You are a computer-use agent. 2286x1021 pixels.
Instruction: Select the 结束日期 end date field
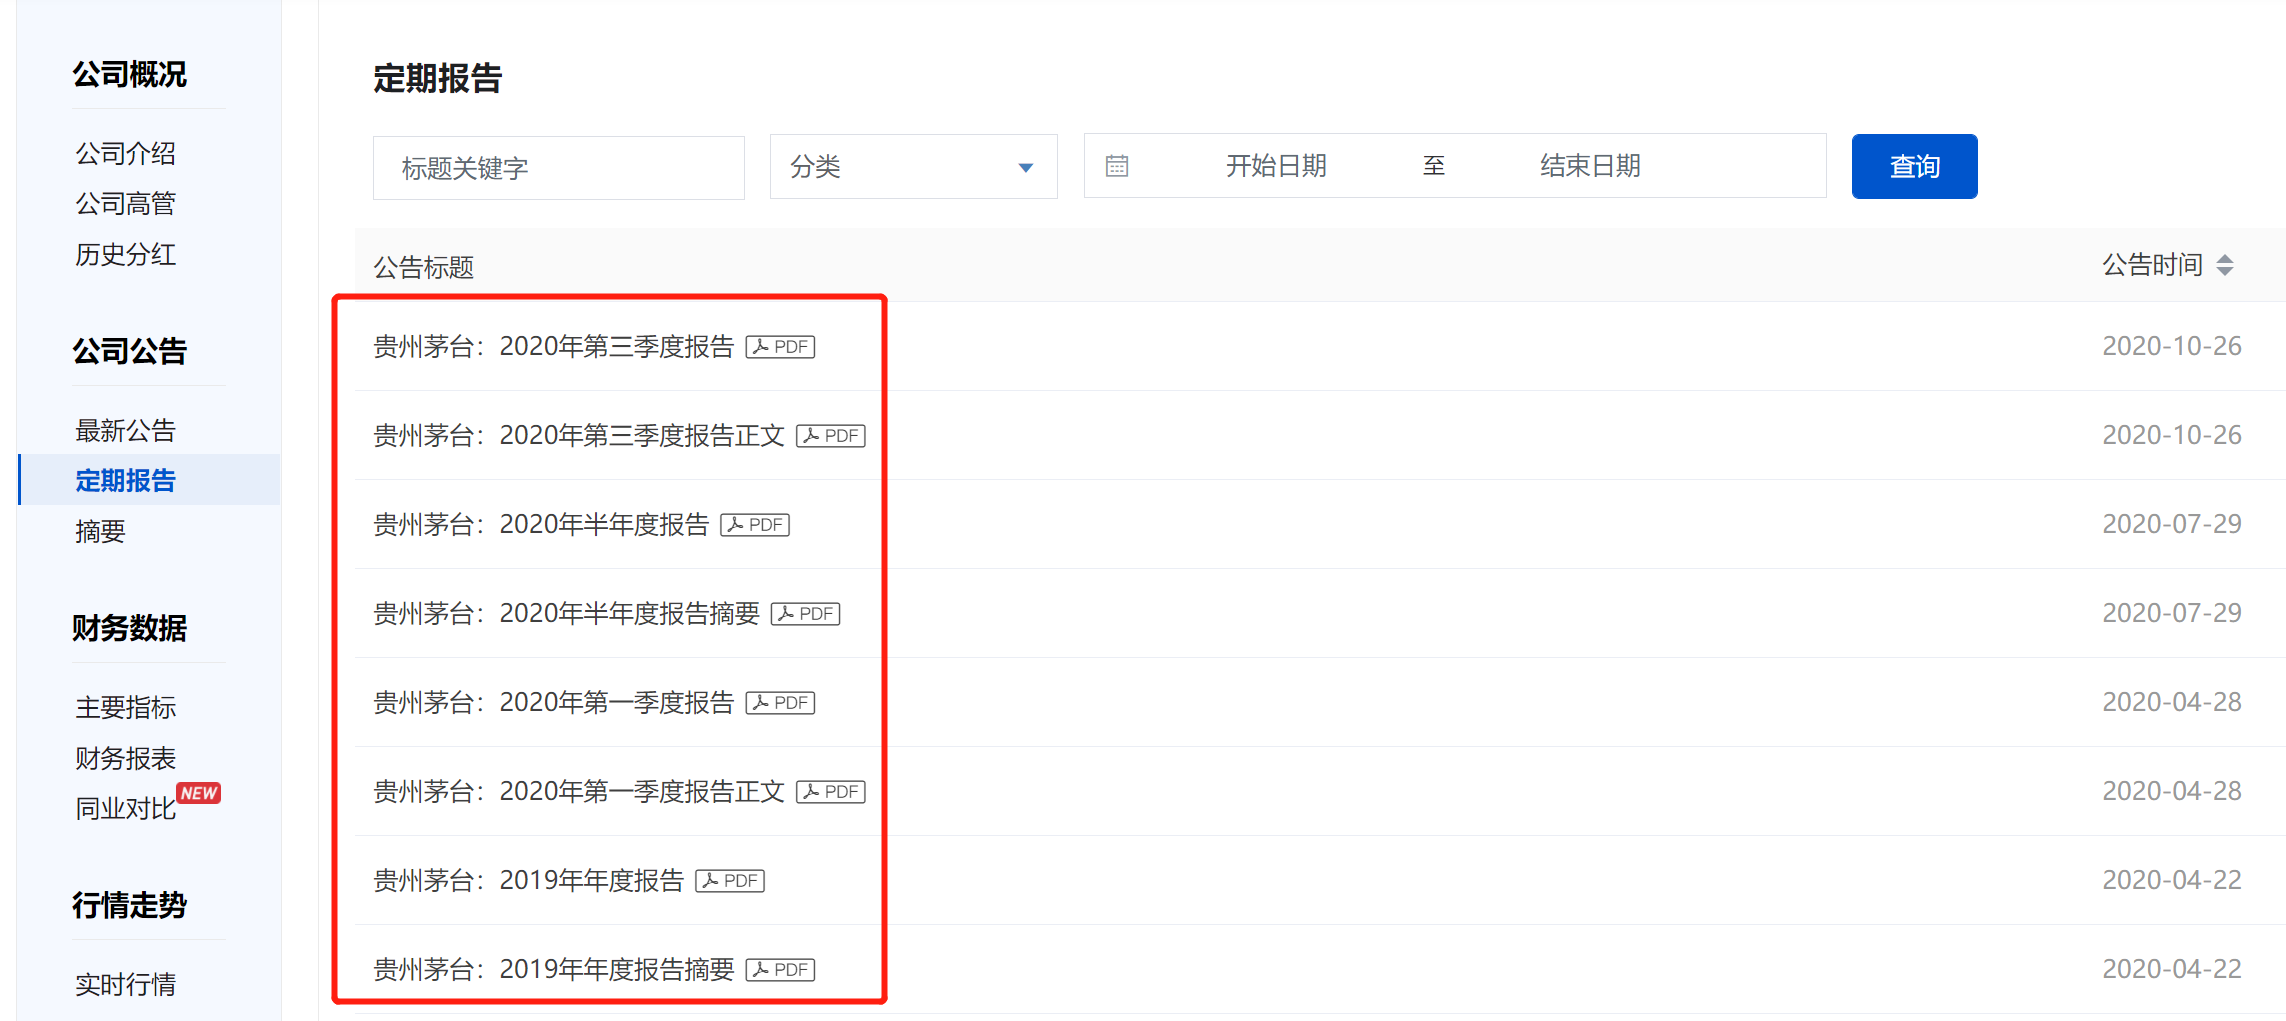click(1589, 166)
